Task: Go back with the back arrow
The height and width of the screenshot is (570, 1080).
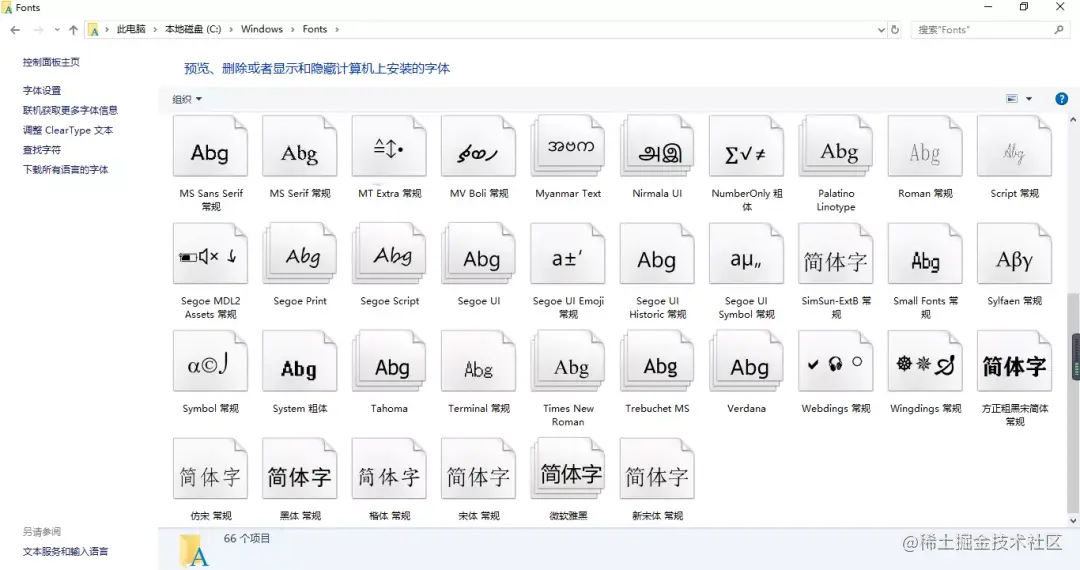Action: 15,30
